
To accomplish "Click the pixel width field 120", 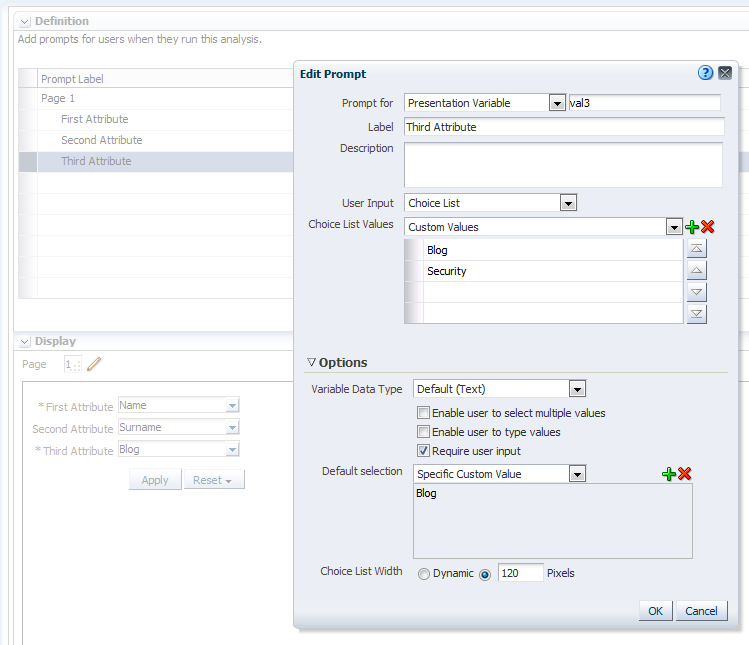I will pyautogui.click(x=520, y=573).
